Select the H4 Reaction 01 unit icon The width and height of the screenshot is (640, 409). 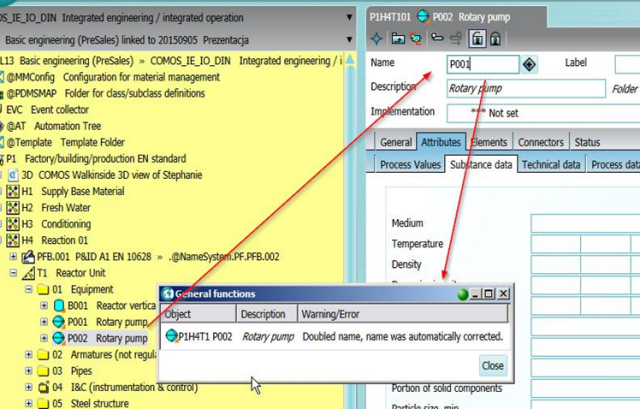(x=13, y=240)
